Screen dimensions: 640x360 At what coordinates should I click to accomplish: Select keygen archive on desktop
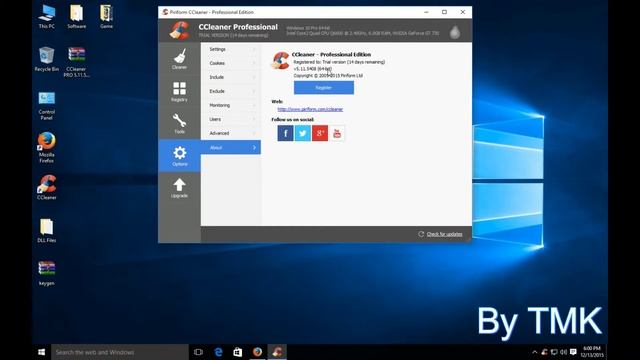47,273
